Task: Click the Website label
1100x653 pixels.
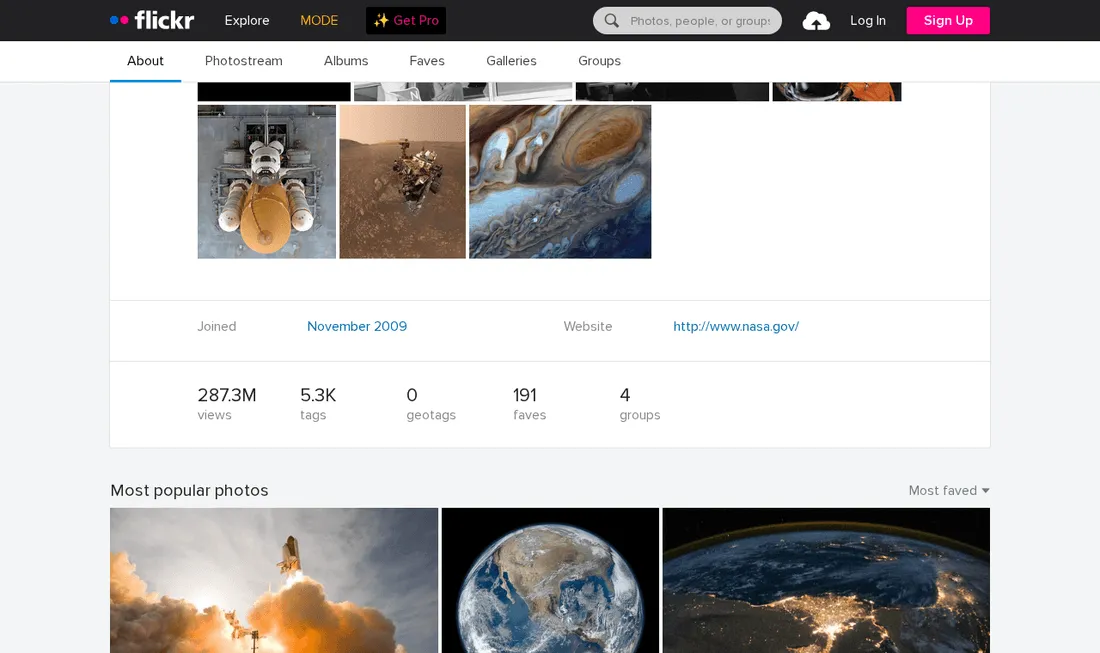Action: point(588,326)
